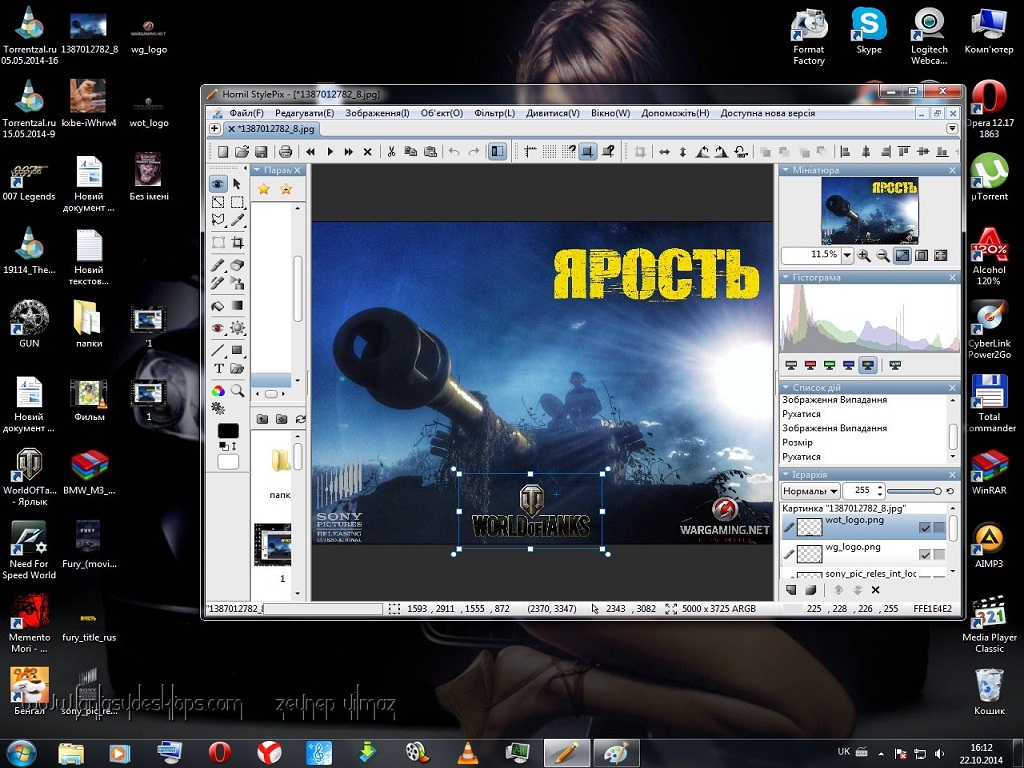Click the Save floppy disk icon

pos(260,152)
